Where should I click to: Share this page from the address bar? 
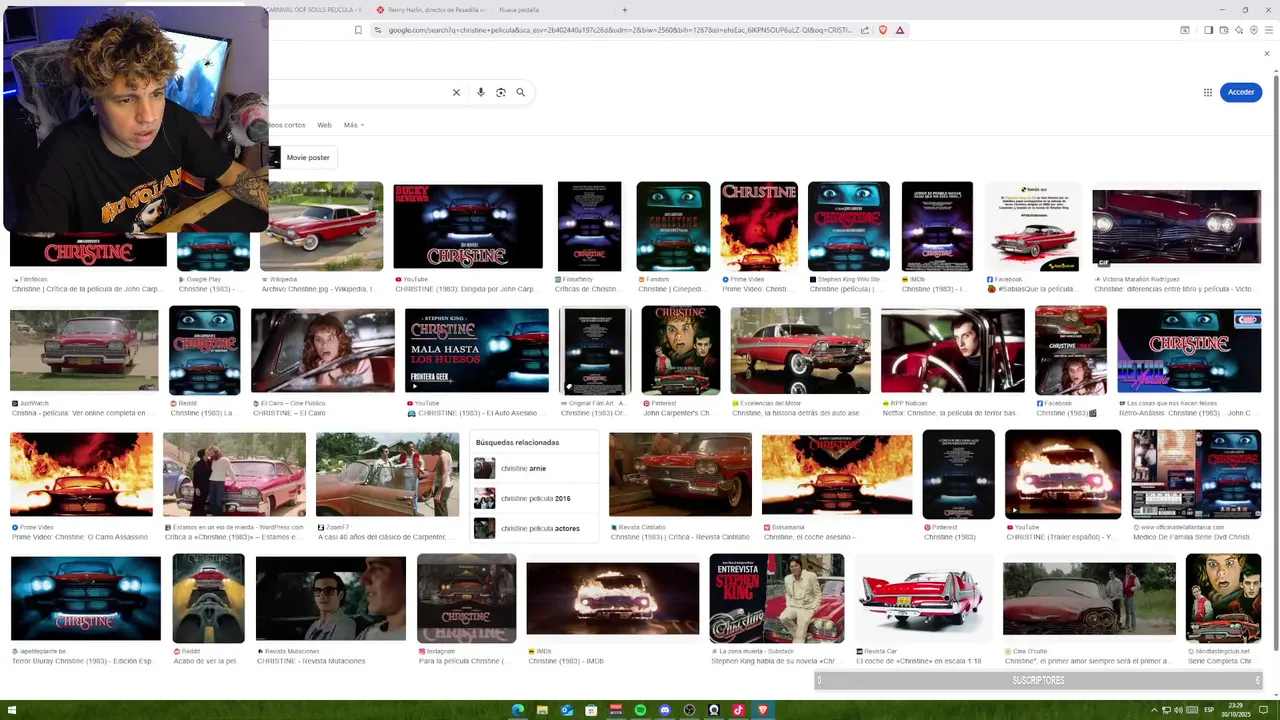(865, 30)
